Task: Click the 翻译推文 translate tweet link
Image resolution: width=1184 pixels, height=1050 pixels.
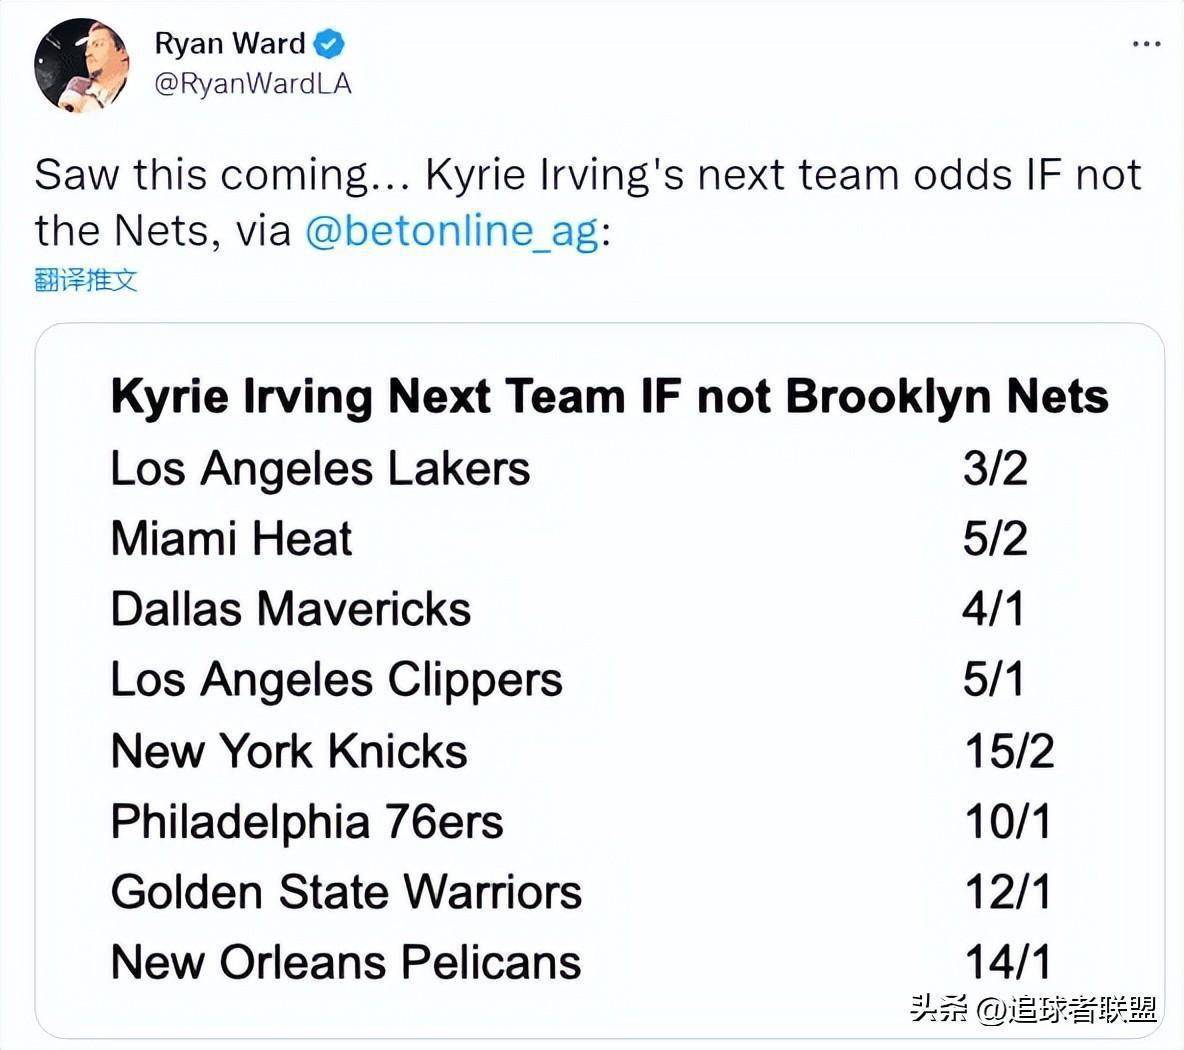Action: point(86,280)
